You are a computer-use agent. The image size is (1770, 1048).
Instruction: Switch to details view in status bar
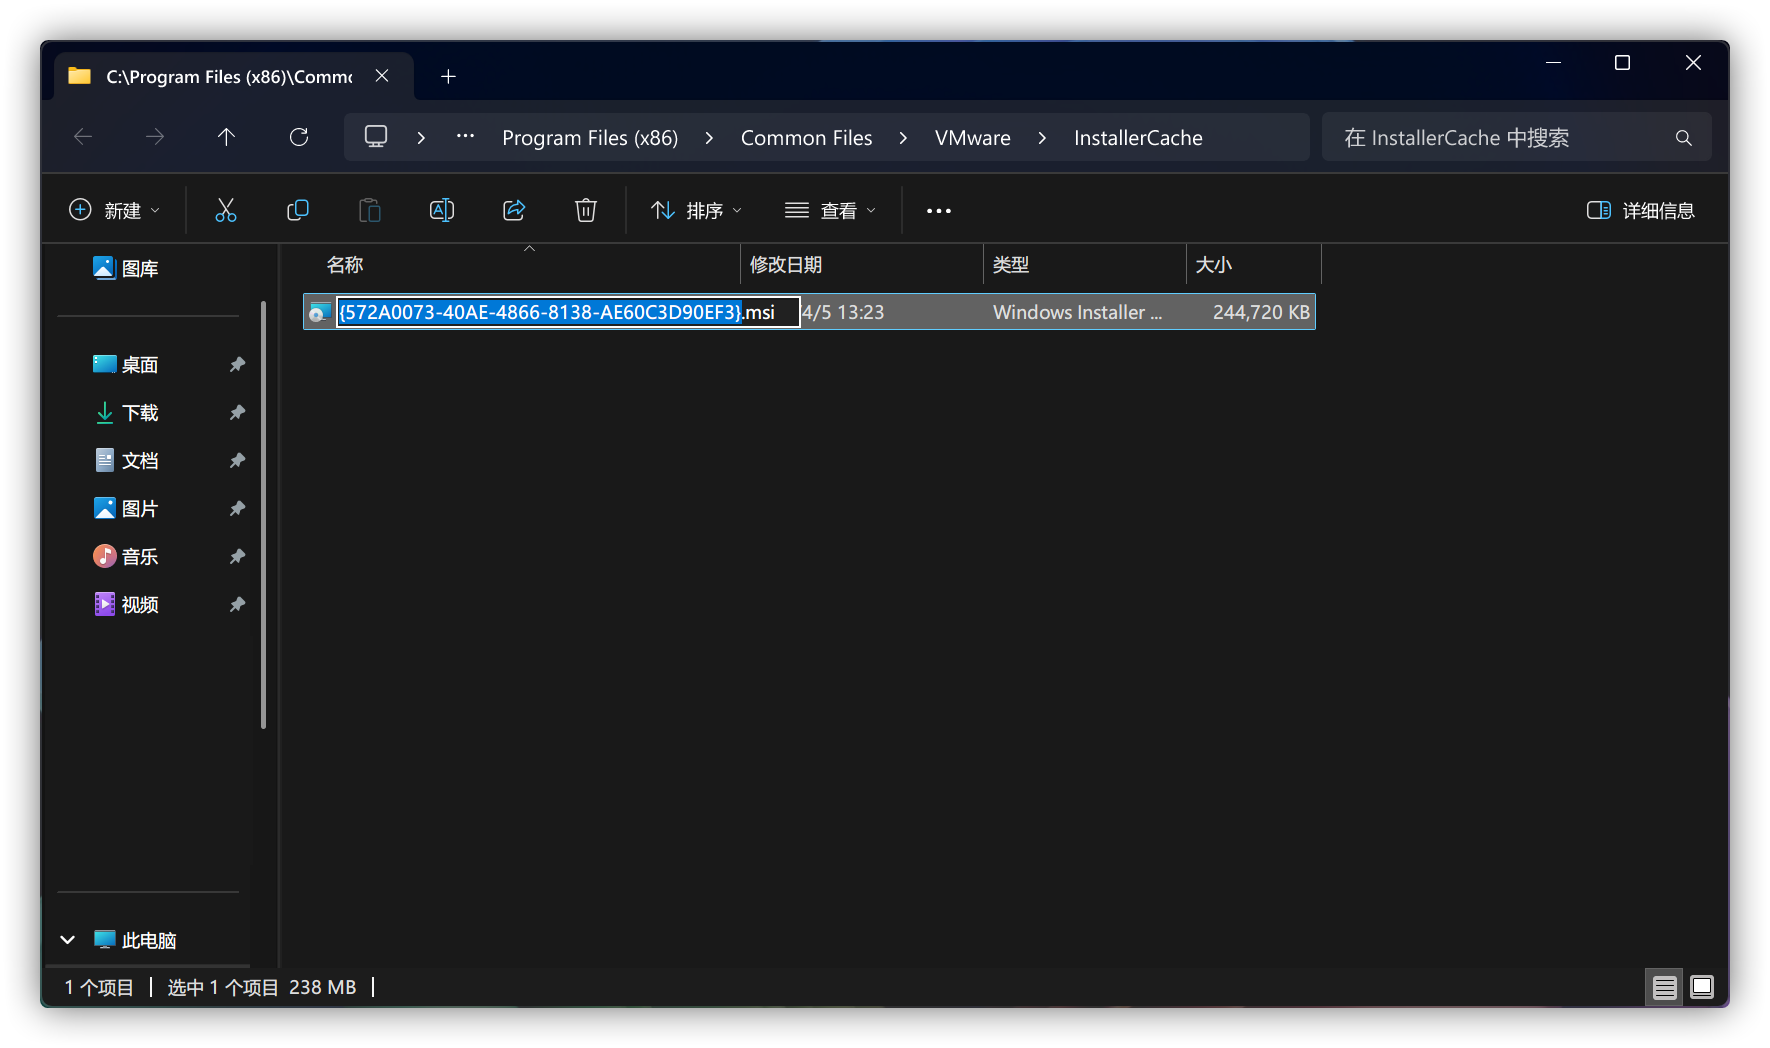pos(1664,987)
